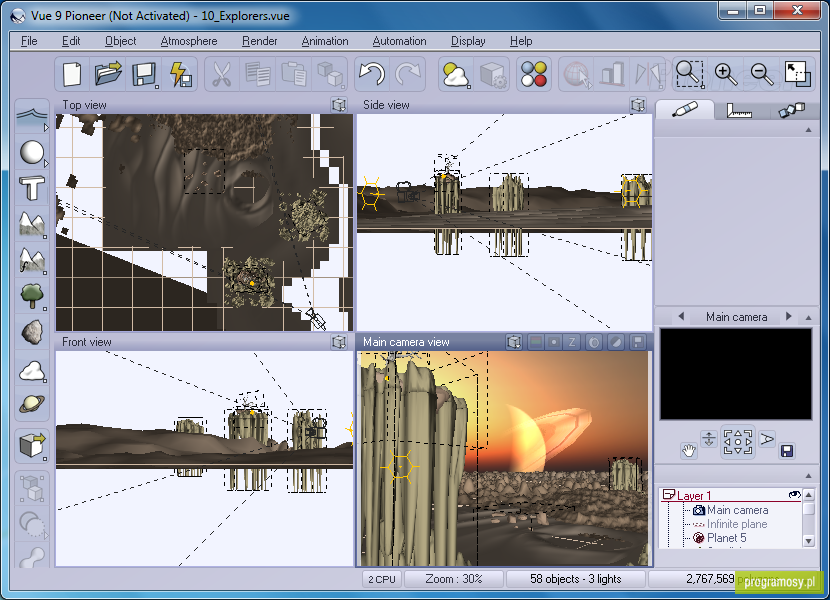Undo the last action
Image resolution: width=830 pixels, height=600 pixels.
click(372, 74)
